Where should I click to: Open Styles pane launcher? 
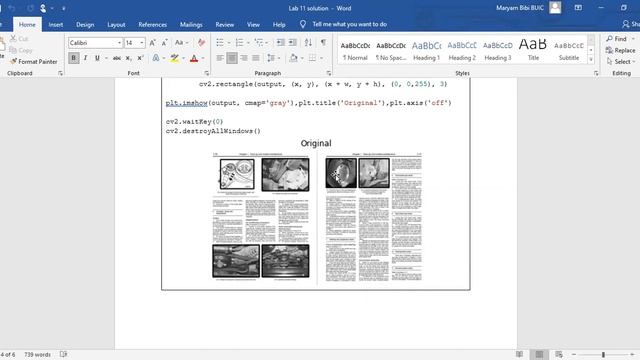(x=596, y=73)
